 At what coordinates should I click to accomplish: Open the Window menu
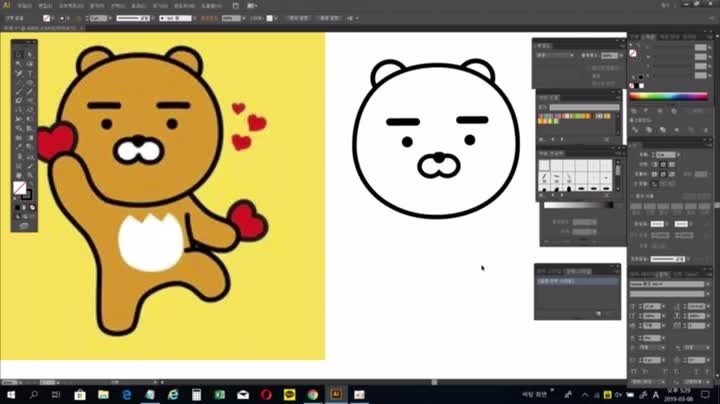185,6
